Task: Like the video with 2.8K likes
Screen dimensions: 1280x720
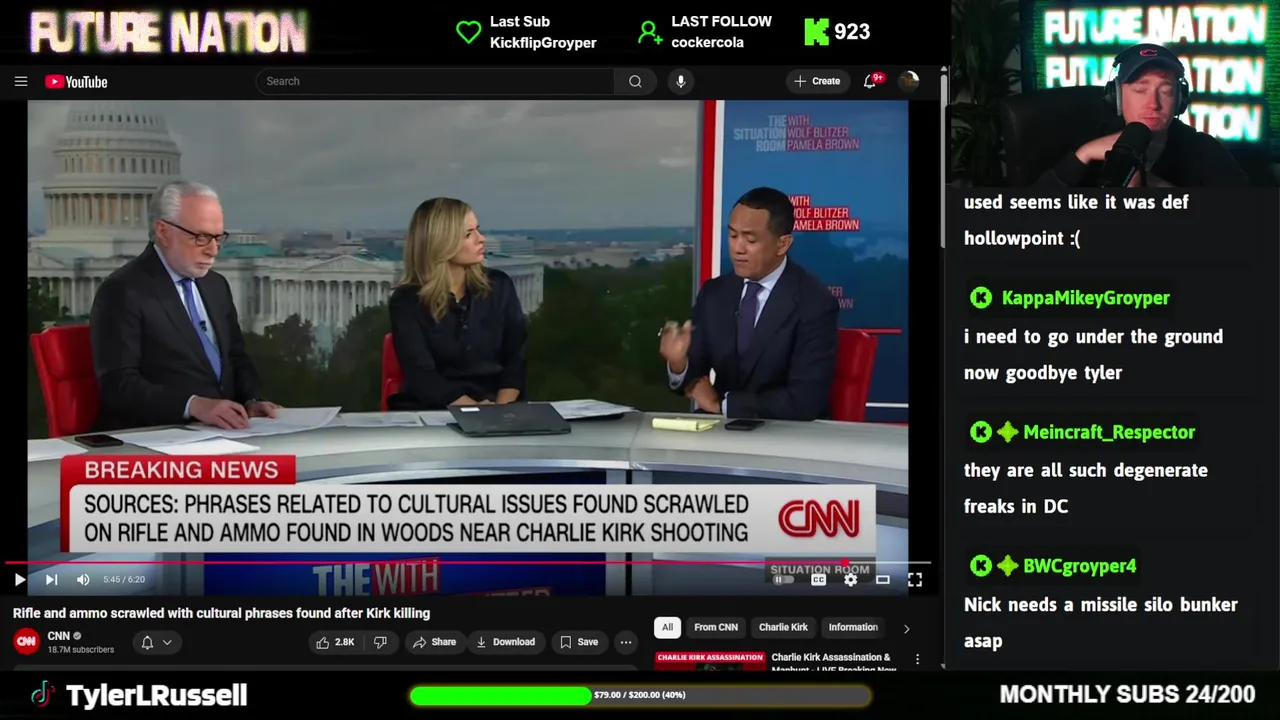Action: click(335, 642)
